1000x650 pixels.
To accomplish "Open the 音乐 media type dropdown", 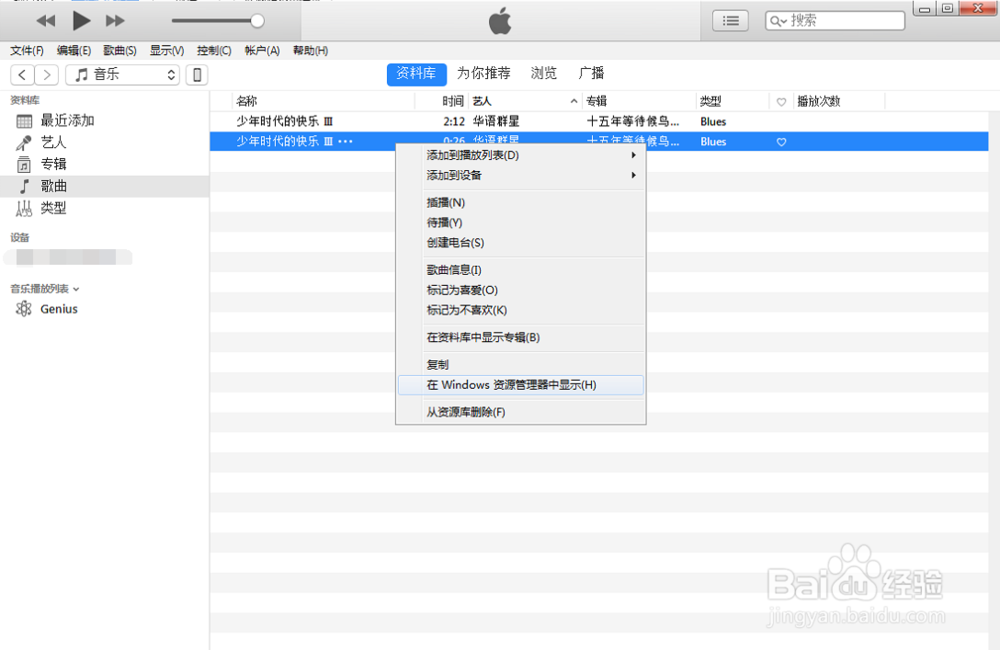I will click(x=122, y=75).
